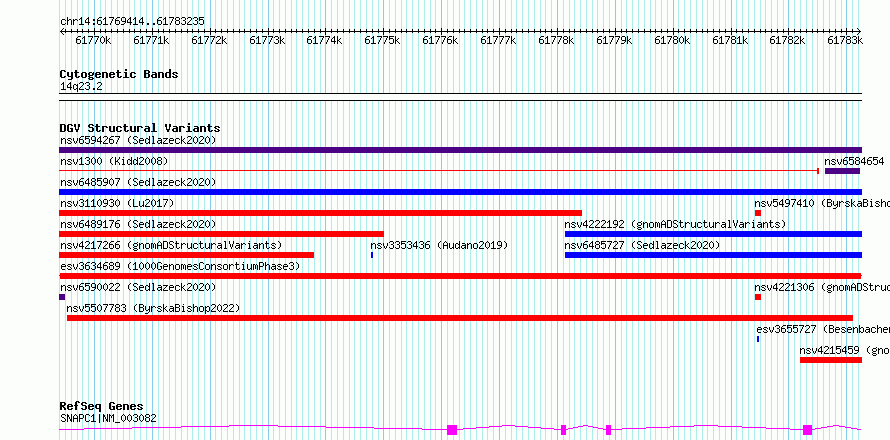Open nsv5507783 (ByrskaBishop2022) label

[153, 308]
